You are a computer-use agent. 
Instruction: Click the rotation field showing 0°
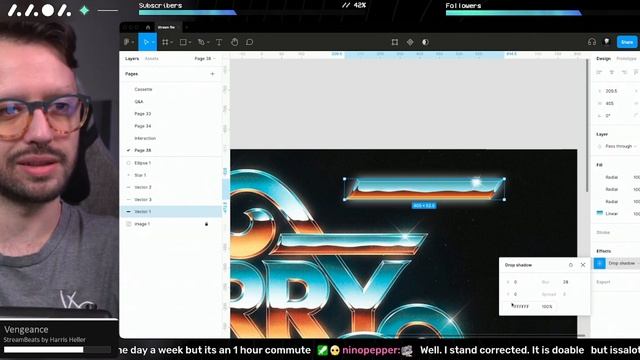click(608, 116)
